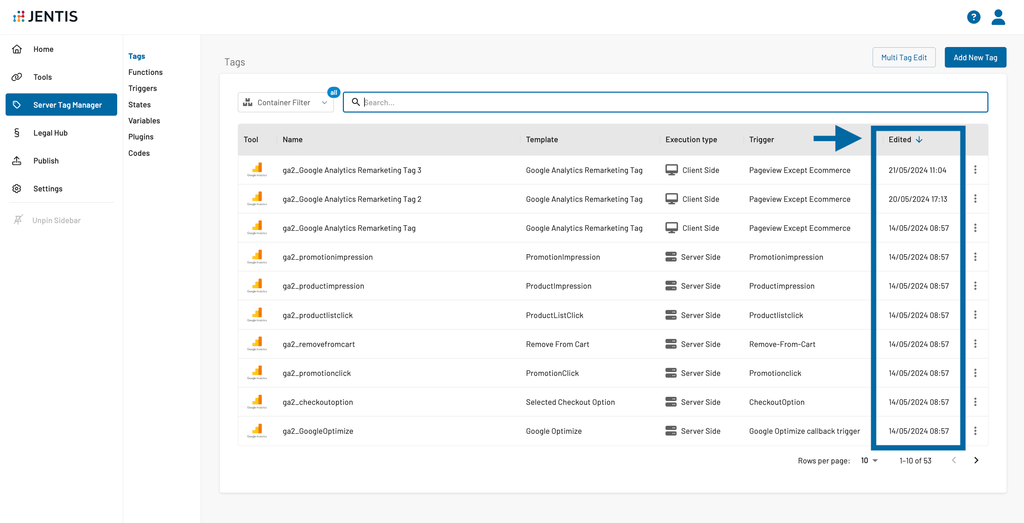Open three-dot menu for ga2_GoogleOptimize row
The image size is (1024, 523).
(975, 431)
